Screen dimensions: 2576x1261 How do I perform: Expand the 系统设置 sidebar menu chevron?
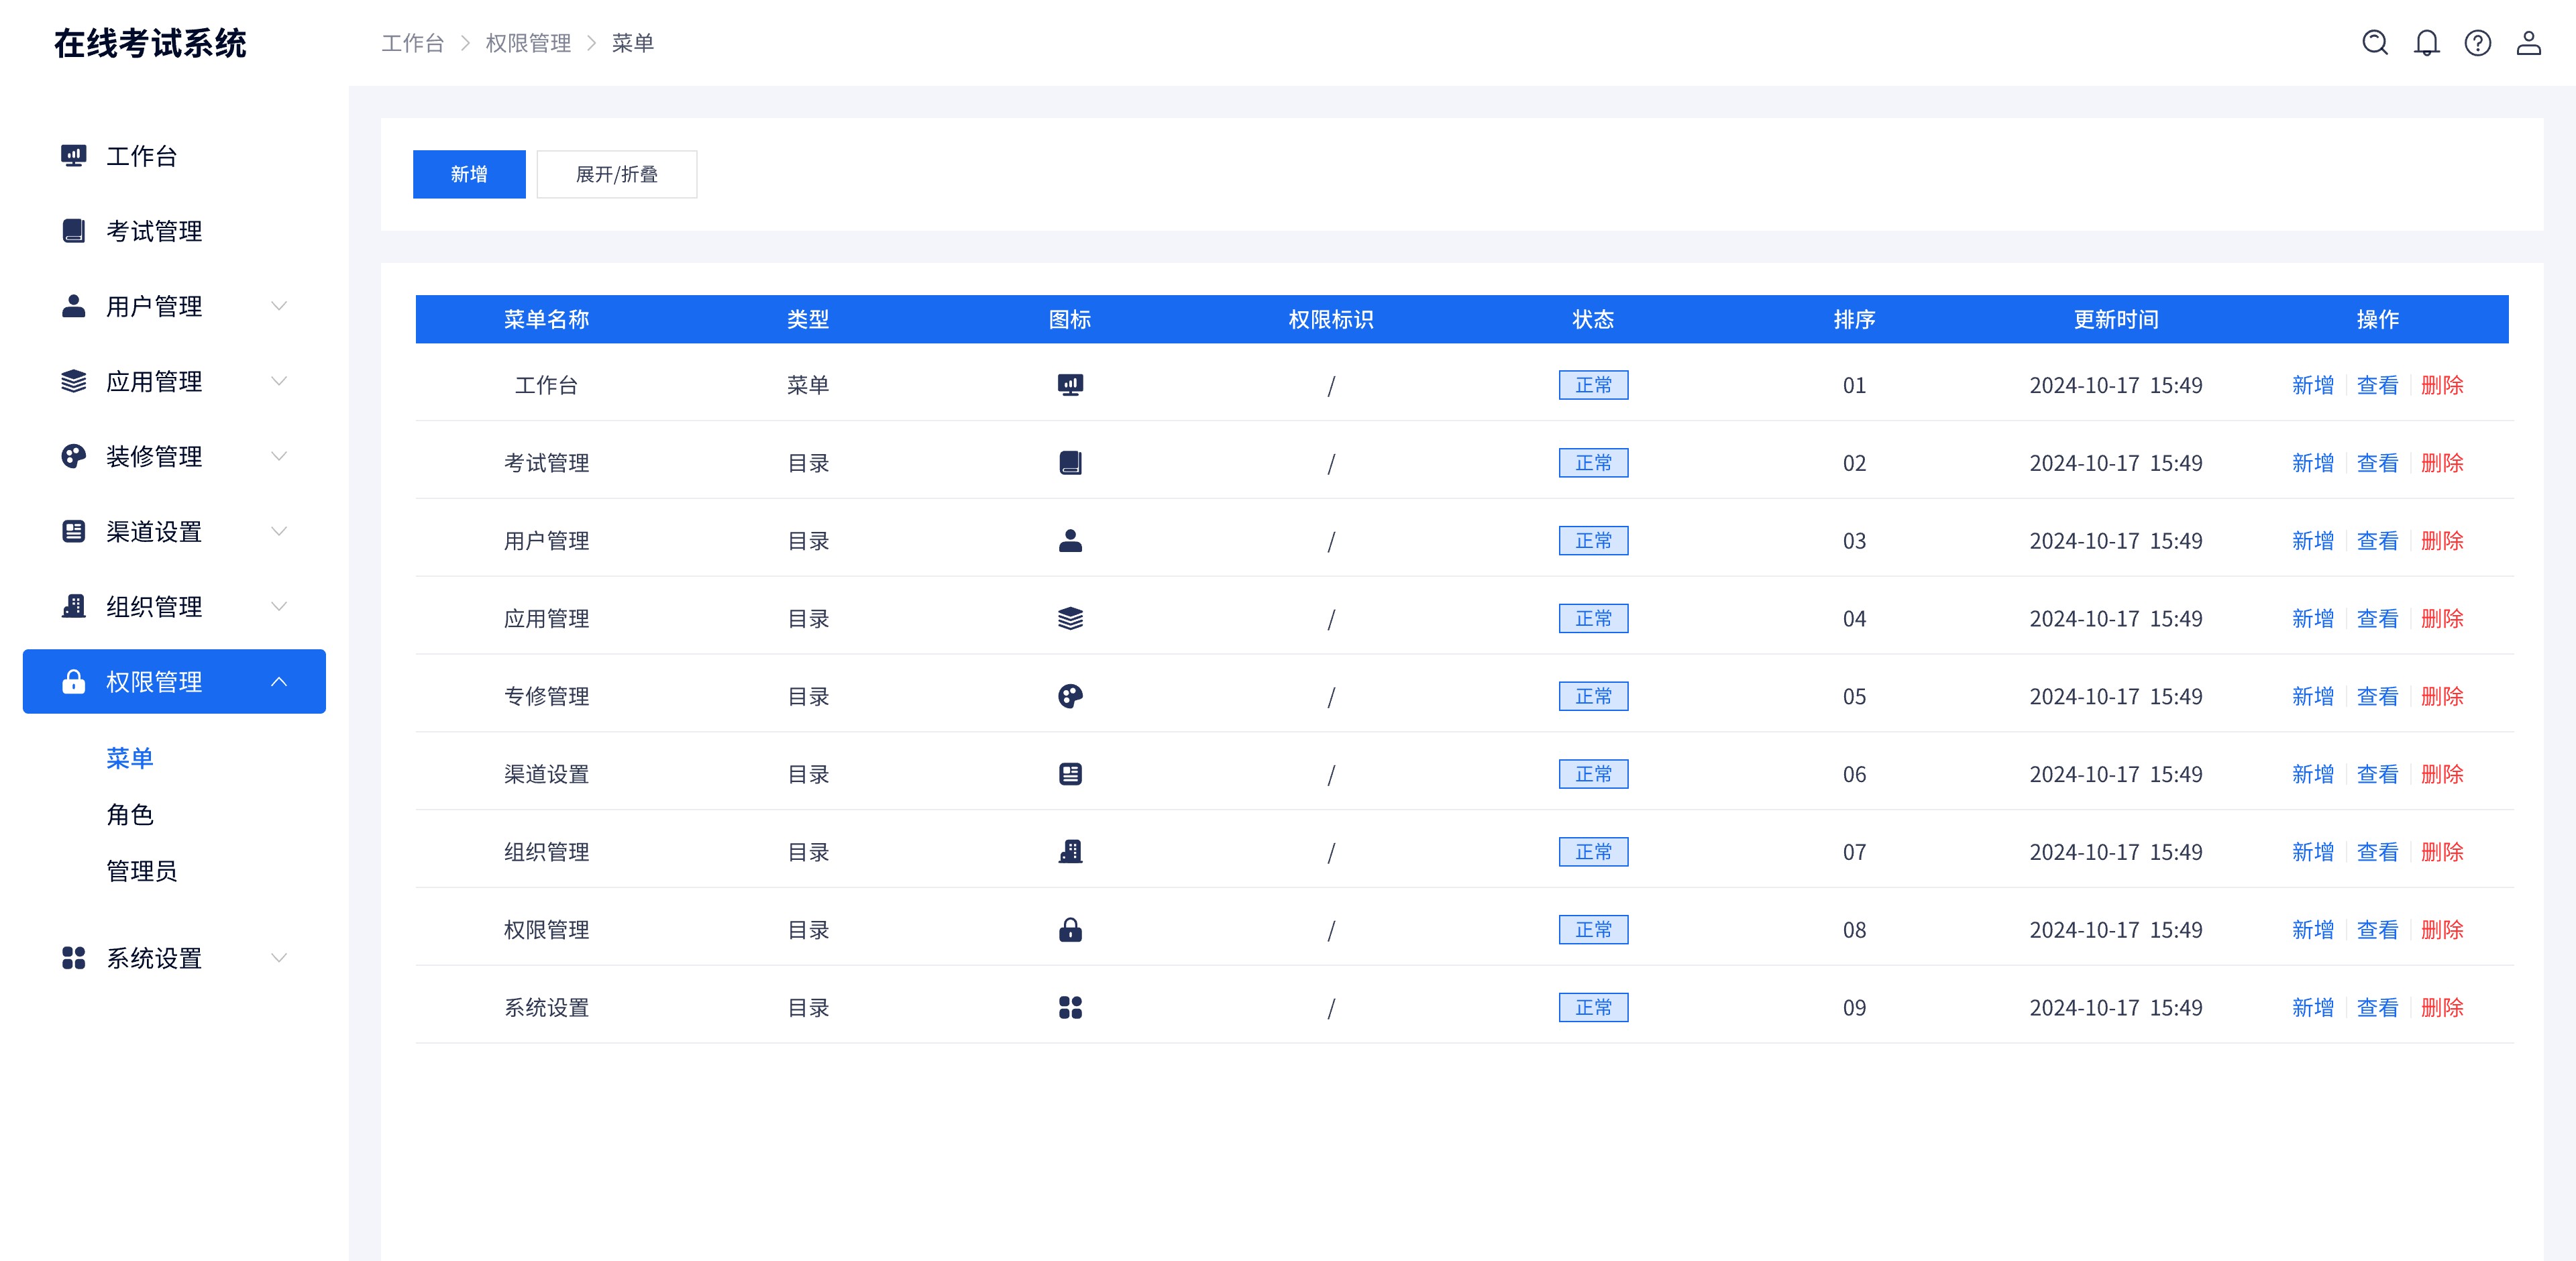pos(279,958)
